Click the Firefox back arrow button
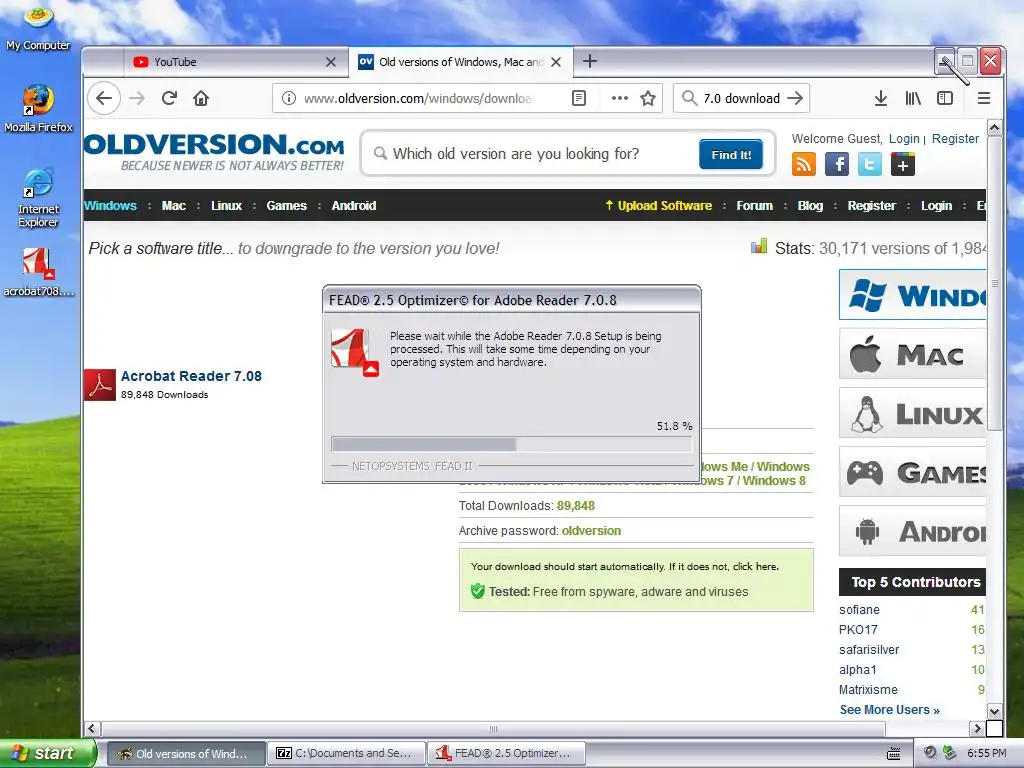The width and height of the screenshot is (1024, 768). tap(104, 98)
